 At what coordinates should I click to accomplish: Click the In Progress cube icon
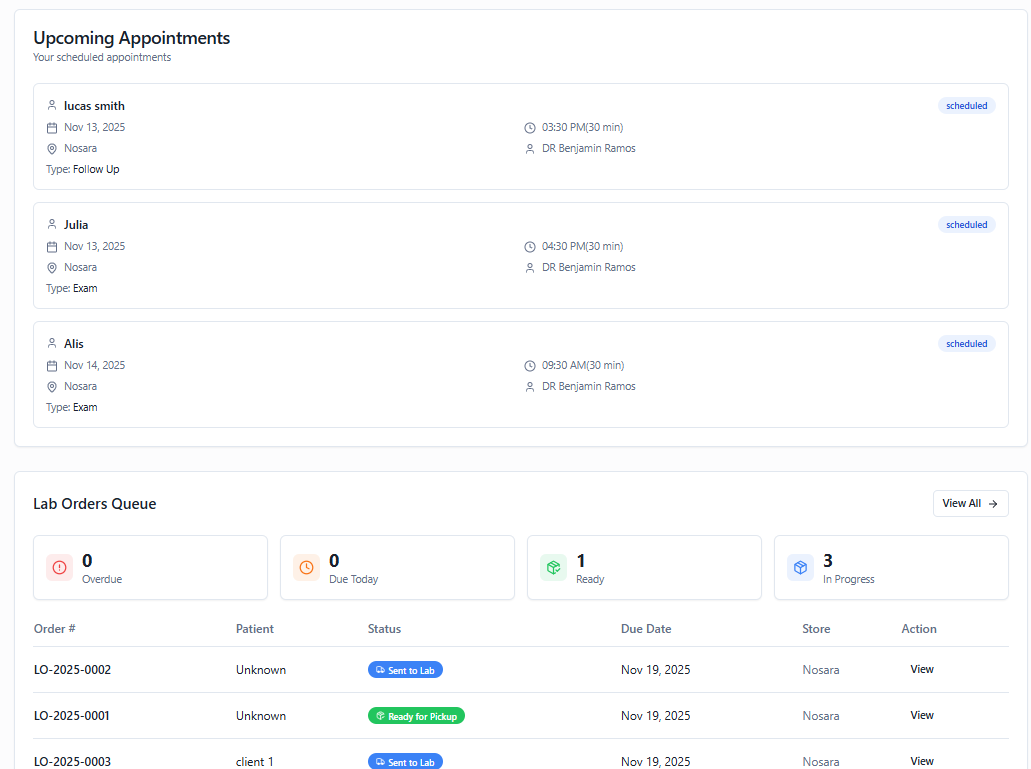pyautogui.click(x=800, y=567)
